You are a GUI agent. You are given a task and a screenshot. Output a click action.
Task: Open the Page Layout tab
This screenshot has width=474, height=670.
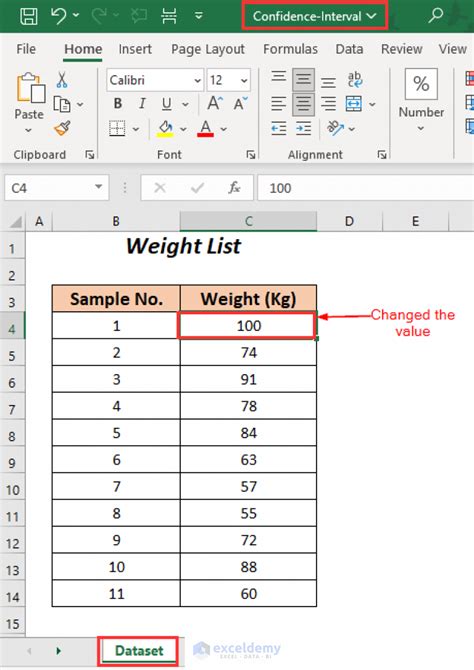tap(208, 50)
